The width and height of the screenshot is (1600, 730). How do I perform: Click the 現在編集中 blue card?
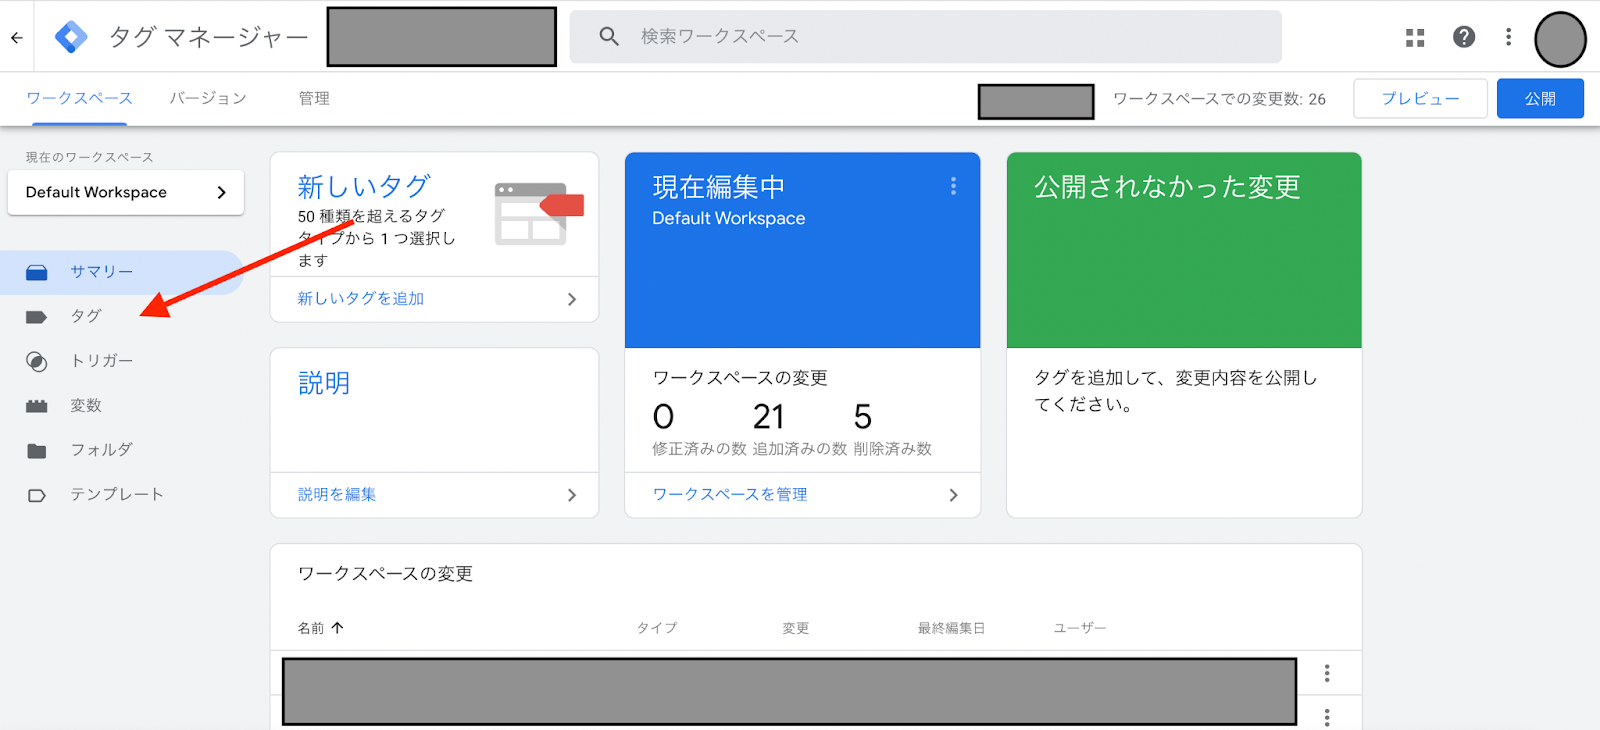point(802,250)
